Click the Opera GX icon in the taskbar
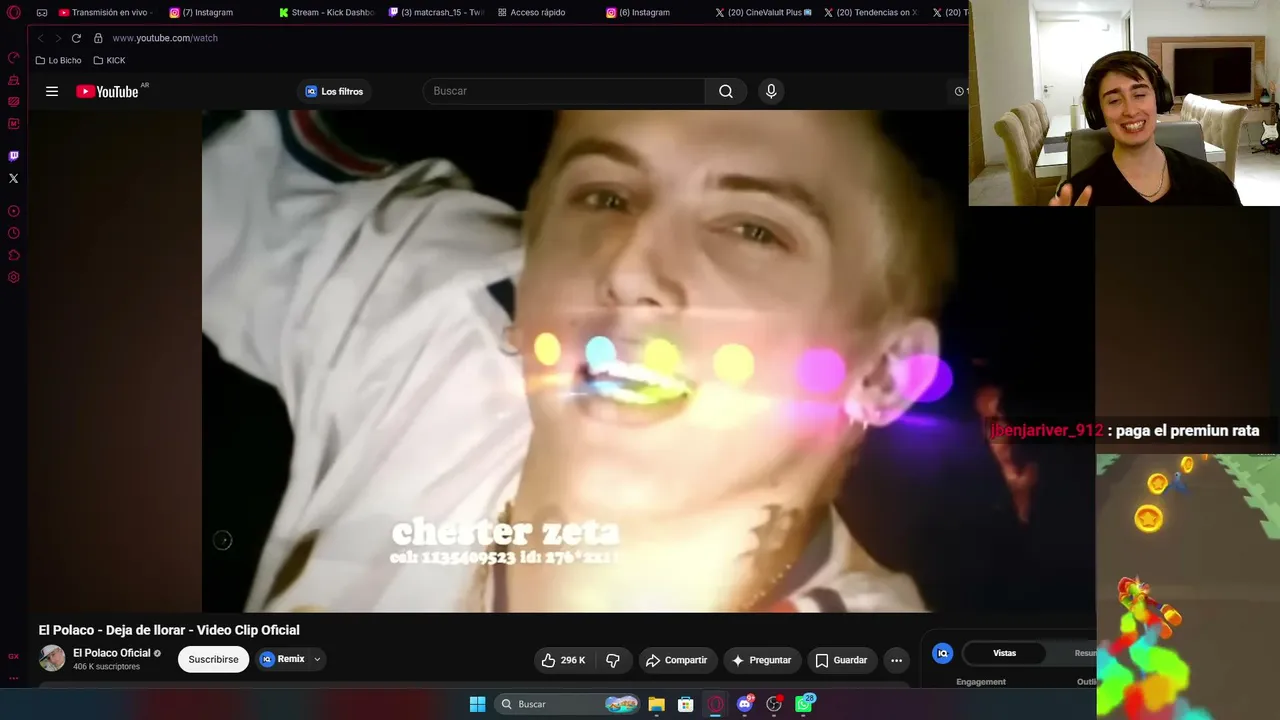 715,704
